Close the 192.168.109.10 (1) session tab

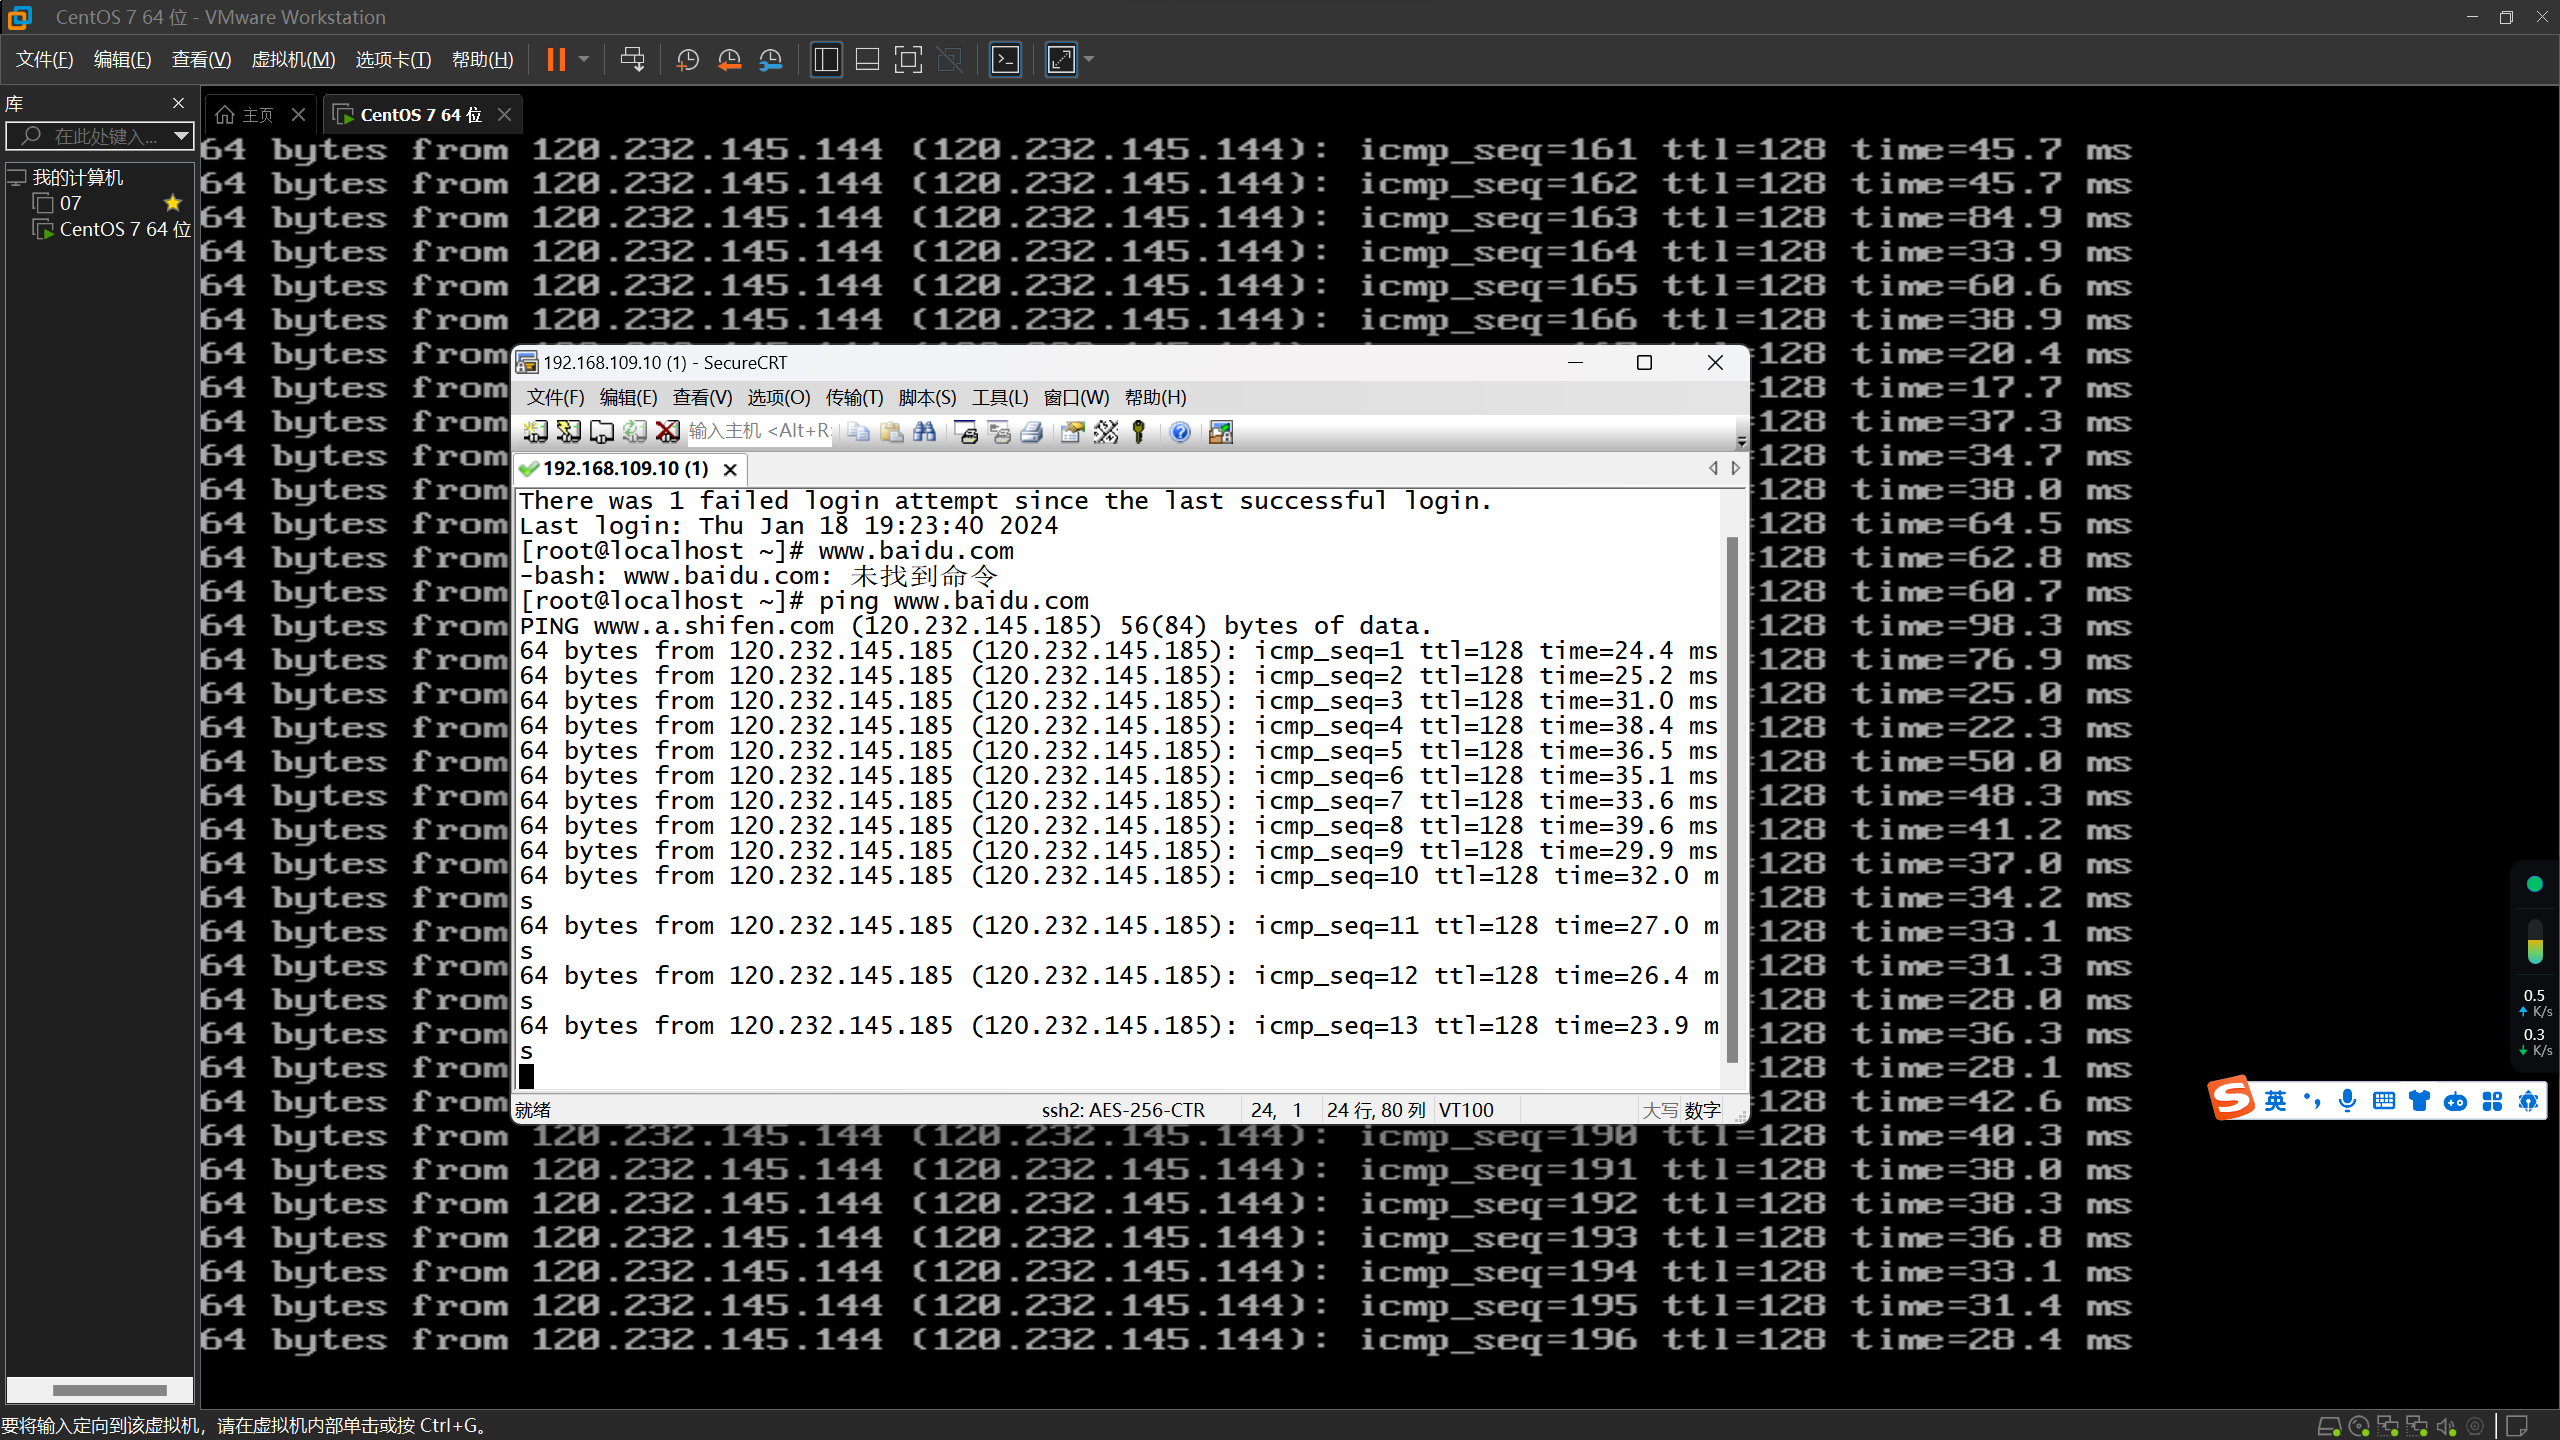pyautogui.click(x=731, y=469)
